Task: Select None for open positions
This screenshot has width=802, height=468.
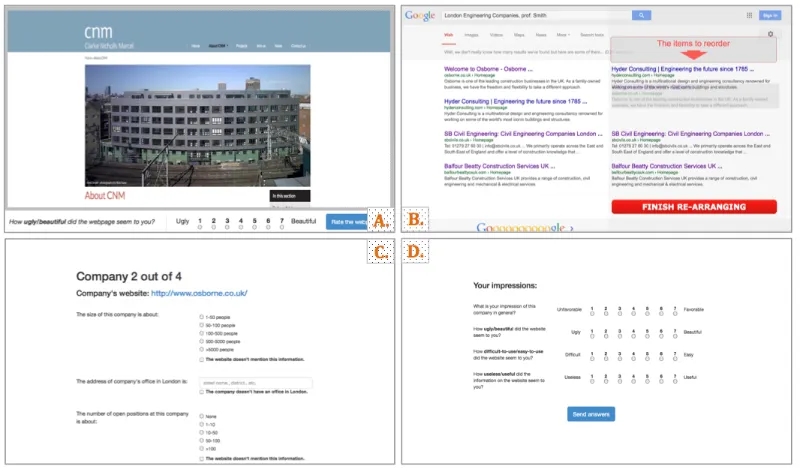Action: pyautogui.click(x=202, y=416)
